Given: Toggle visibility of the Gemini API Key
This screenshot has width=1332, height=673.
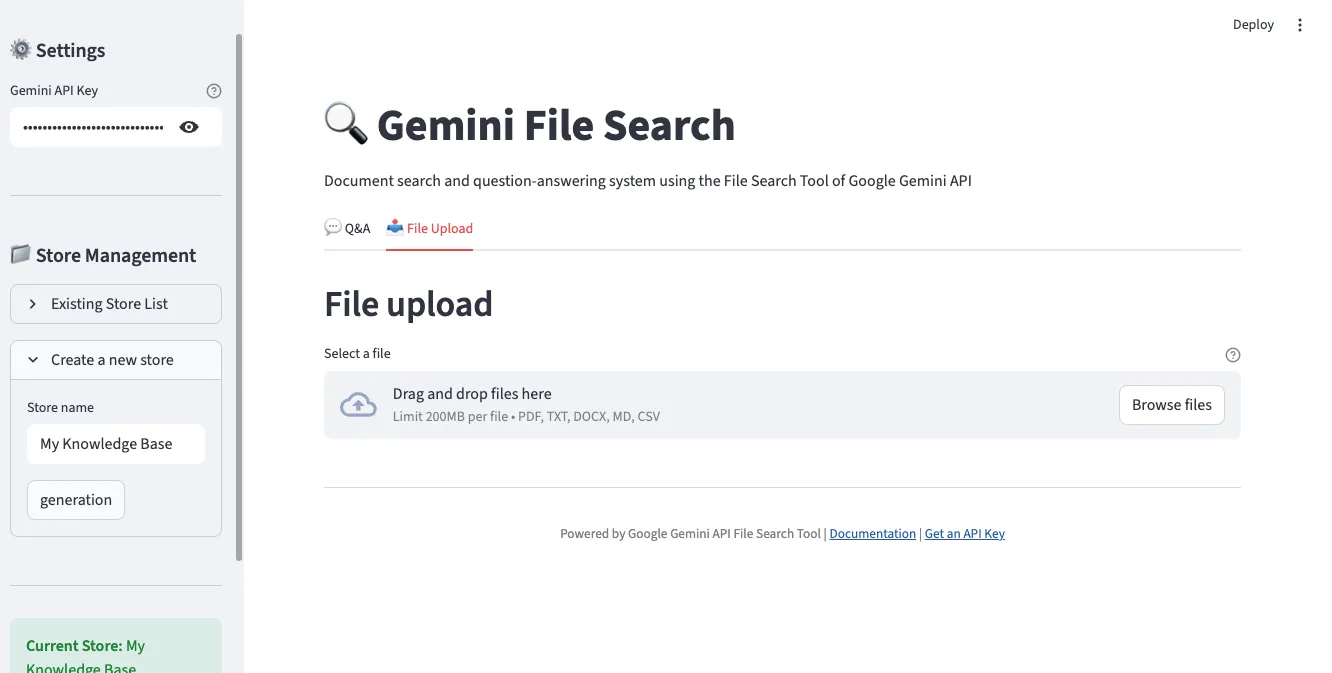Looking at the screenshot, I should [189, 126].
